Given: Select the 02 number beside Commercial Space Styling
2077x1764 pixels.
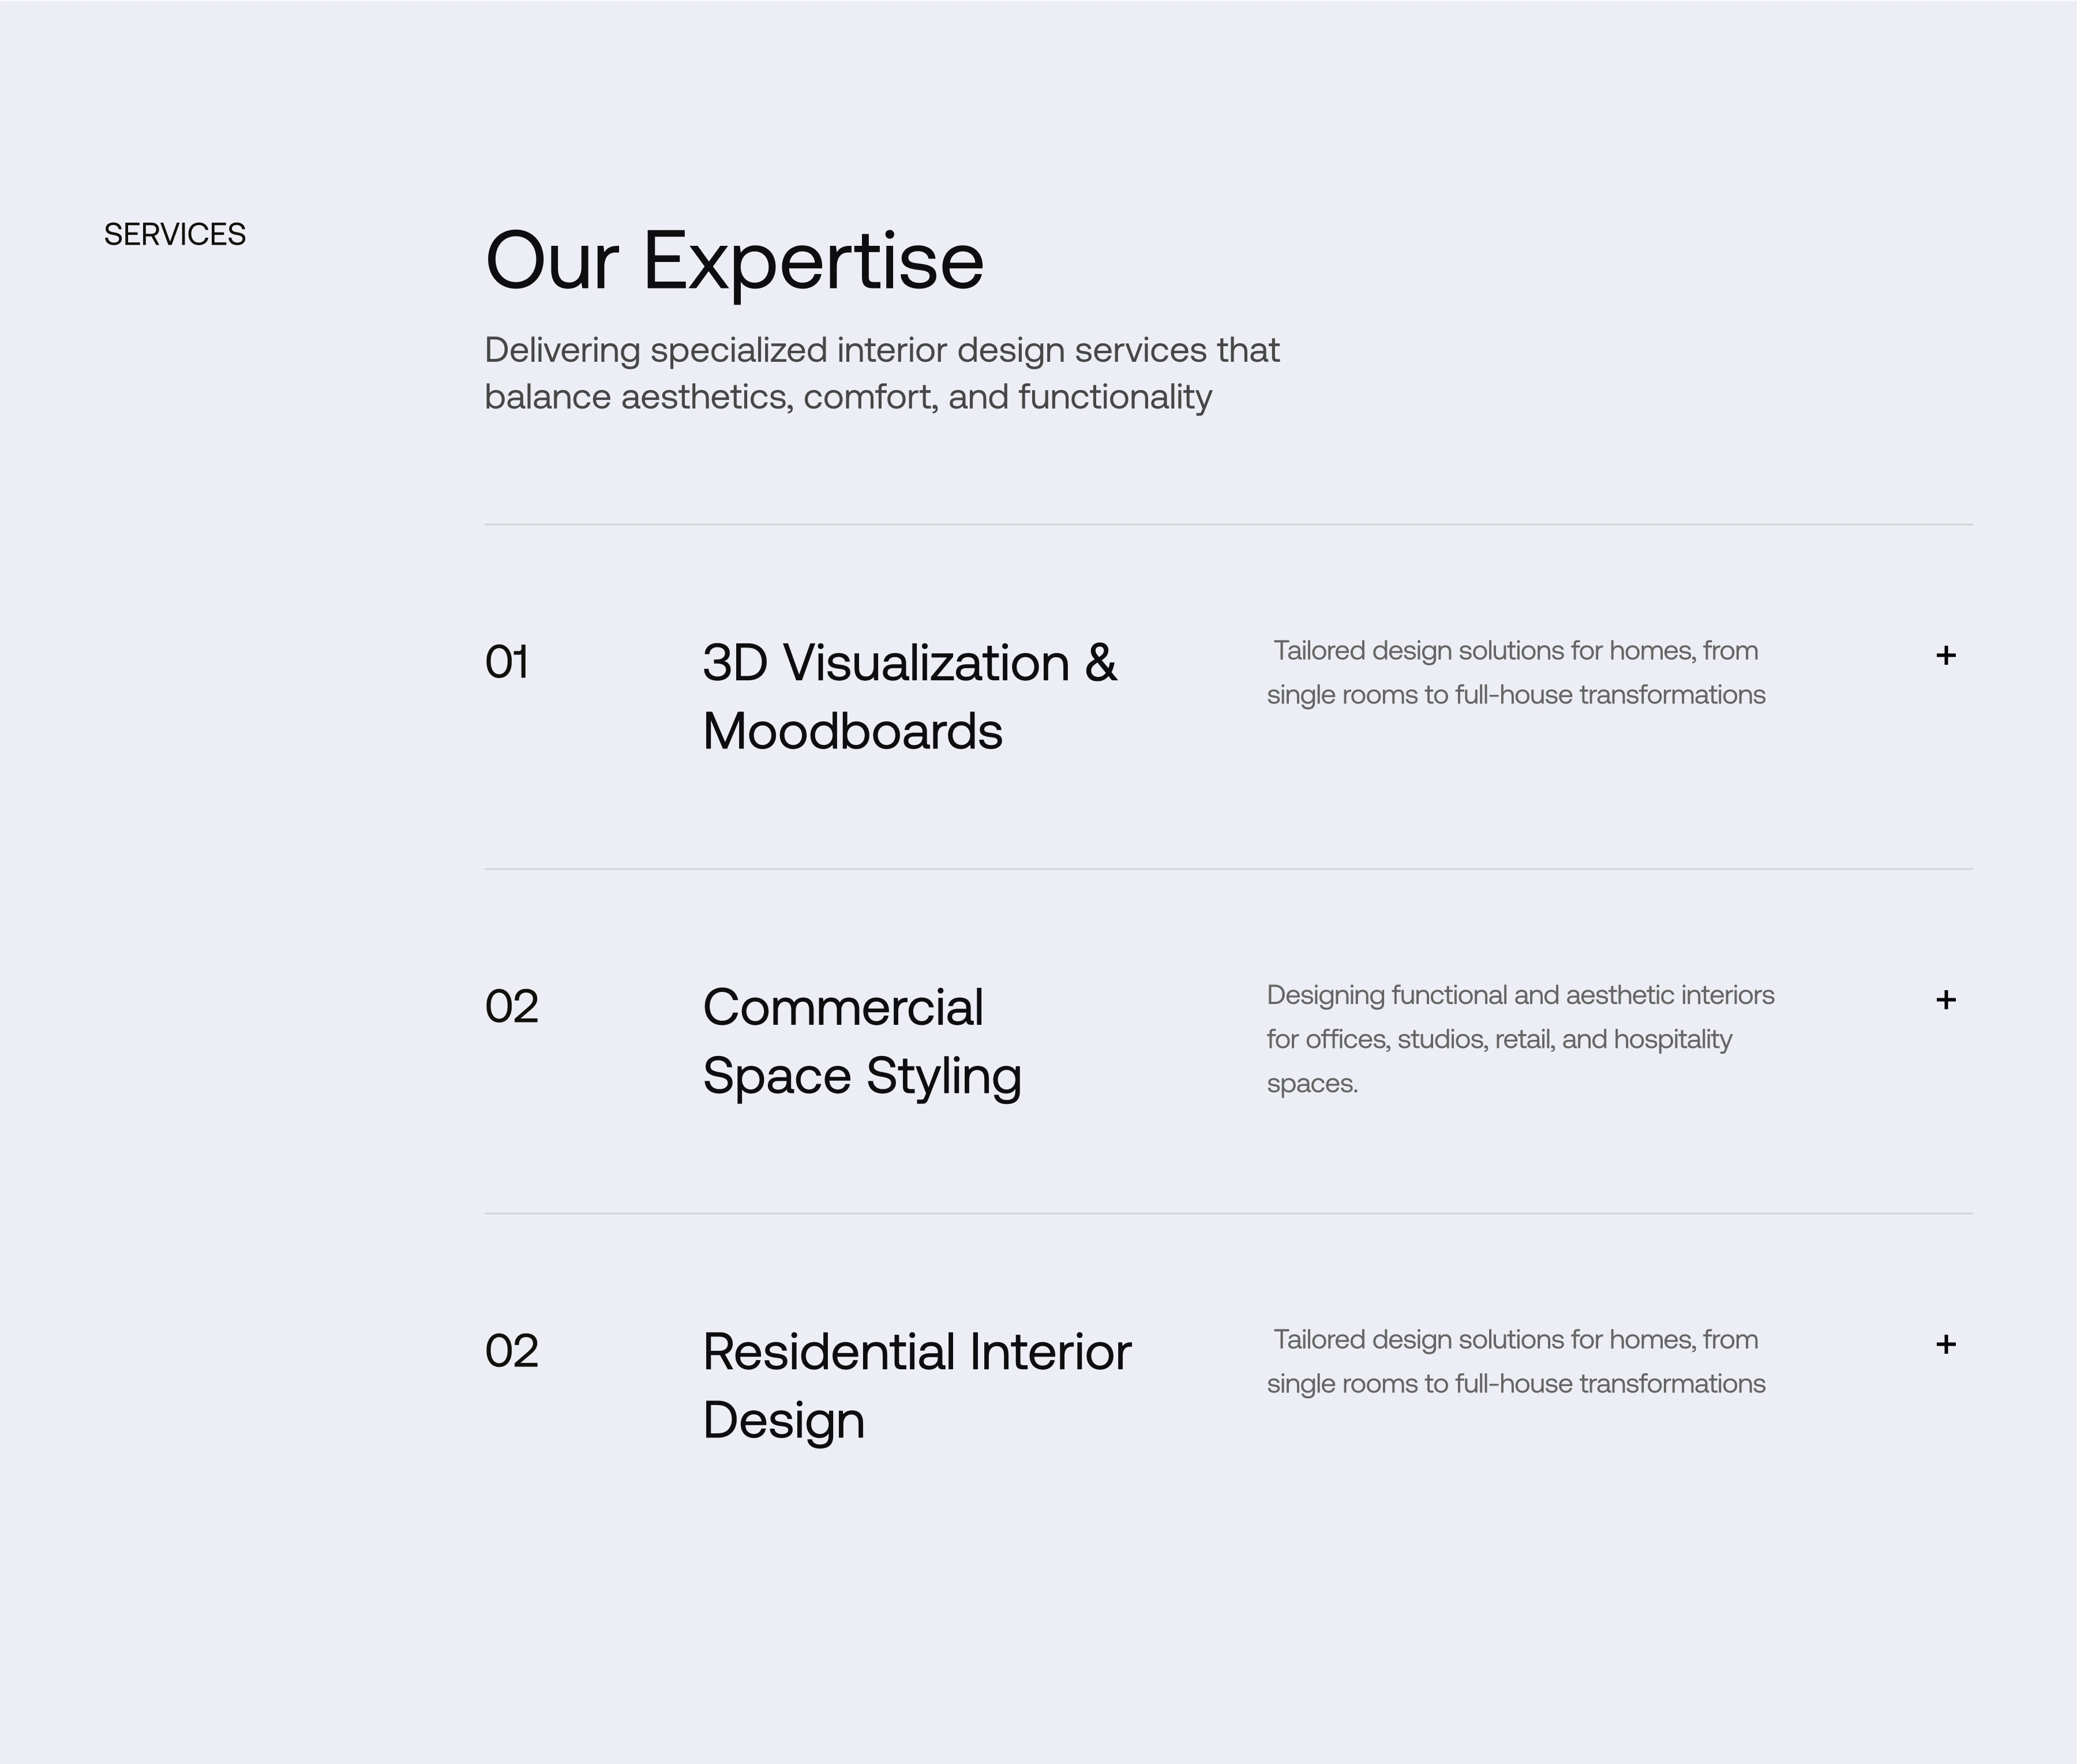Looking at the screenshot, I should point(511,1006).
